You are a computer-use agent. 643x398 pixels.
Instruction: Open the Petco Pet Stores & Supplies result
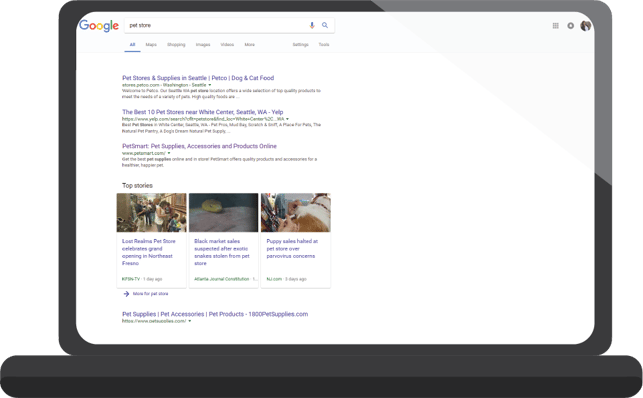tap(198, 78)
